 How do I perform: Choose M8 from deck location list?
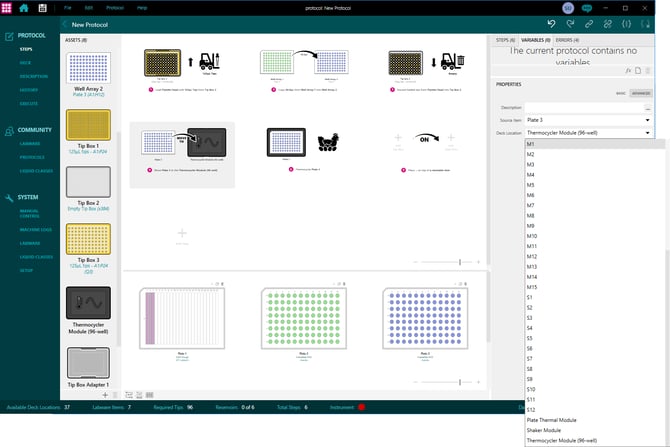[595, 215]
